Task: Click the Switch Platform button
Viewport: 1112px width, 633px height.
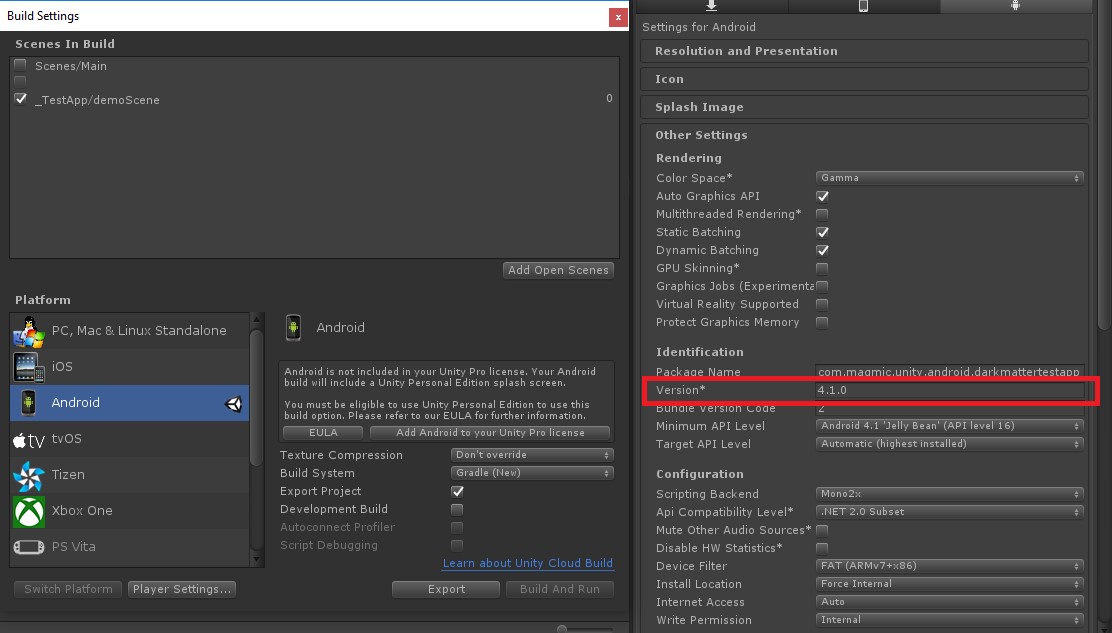Action: [x=68, y=589]
